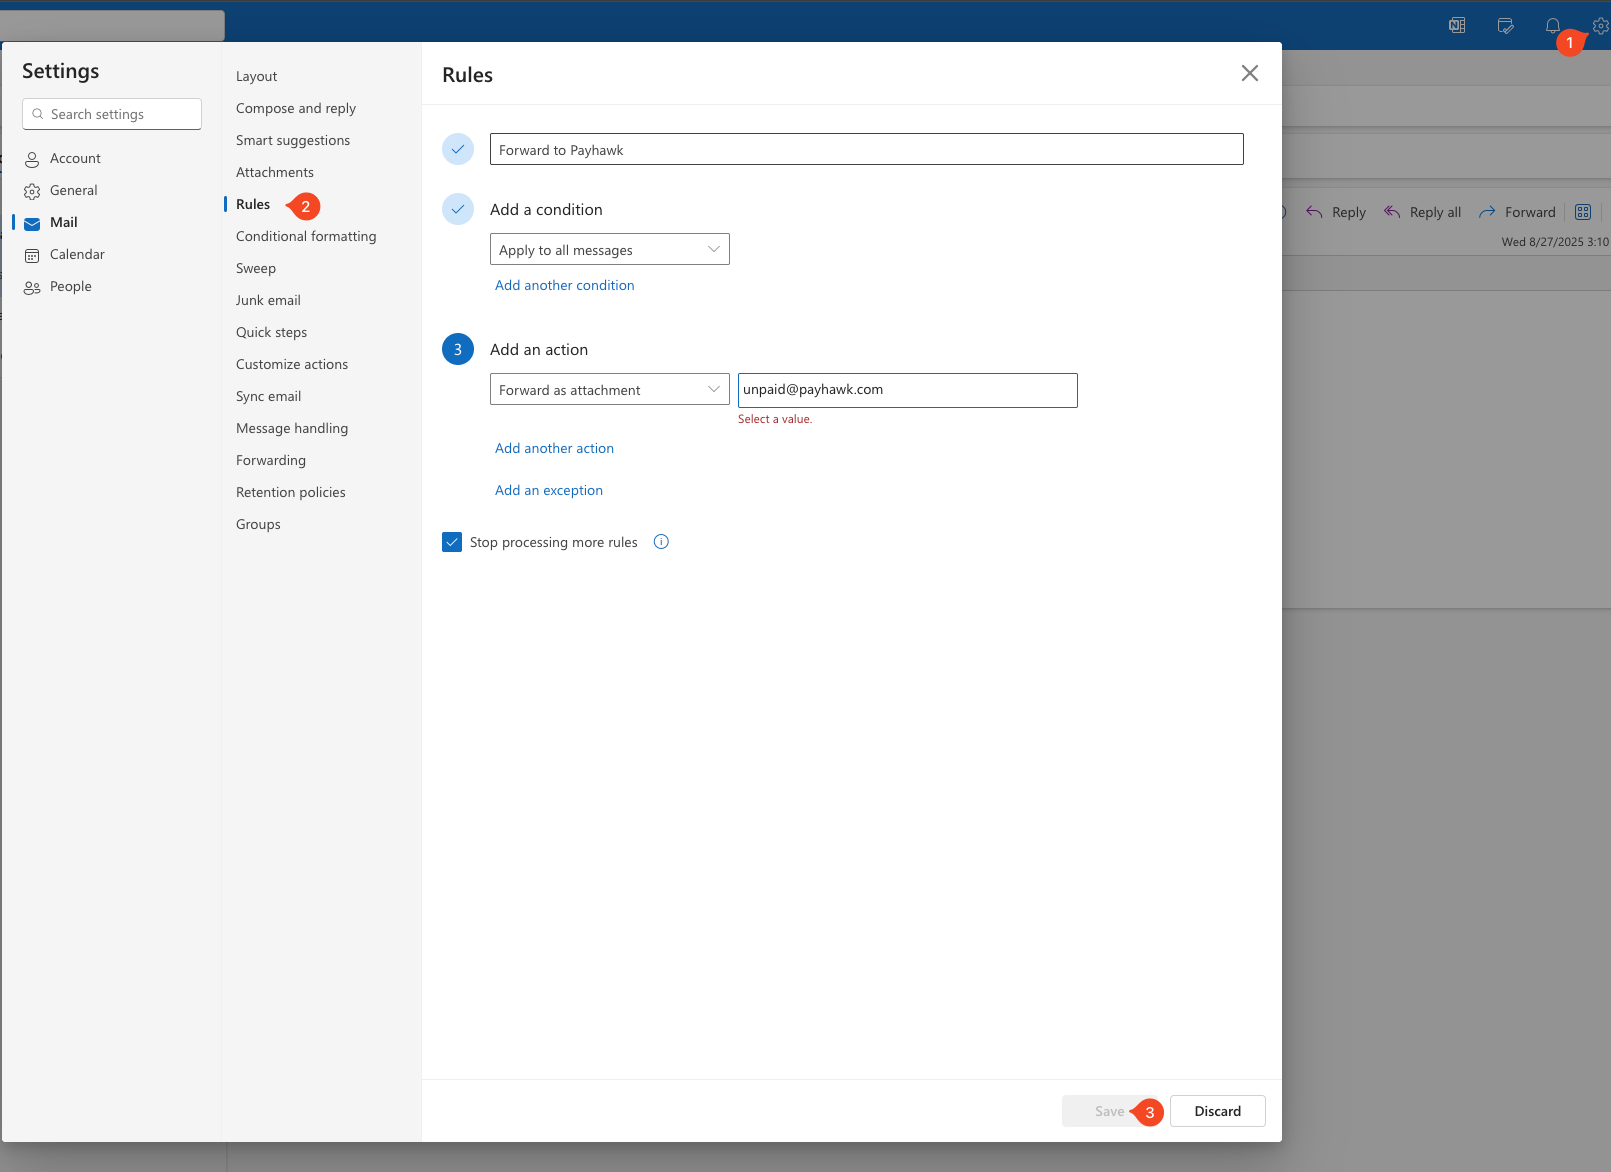1611x1172 pixels.
Task: Open Smart suggestions settings
Action: point(293,140)
